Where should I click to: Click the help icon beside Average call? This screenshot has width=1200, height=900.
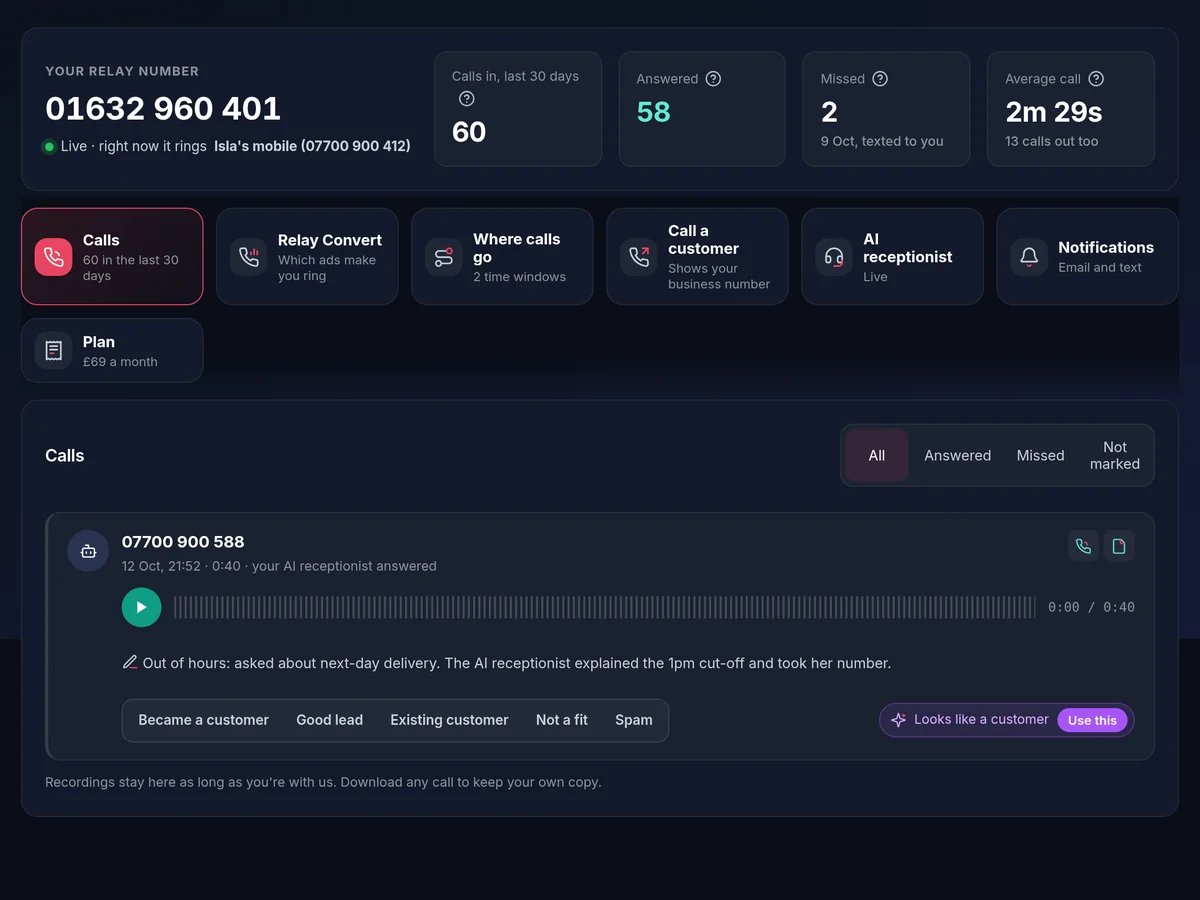click(1096, 79)
